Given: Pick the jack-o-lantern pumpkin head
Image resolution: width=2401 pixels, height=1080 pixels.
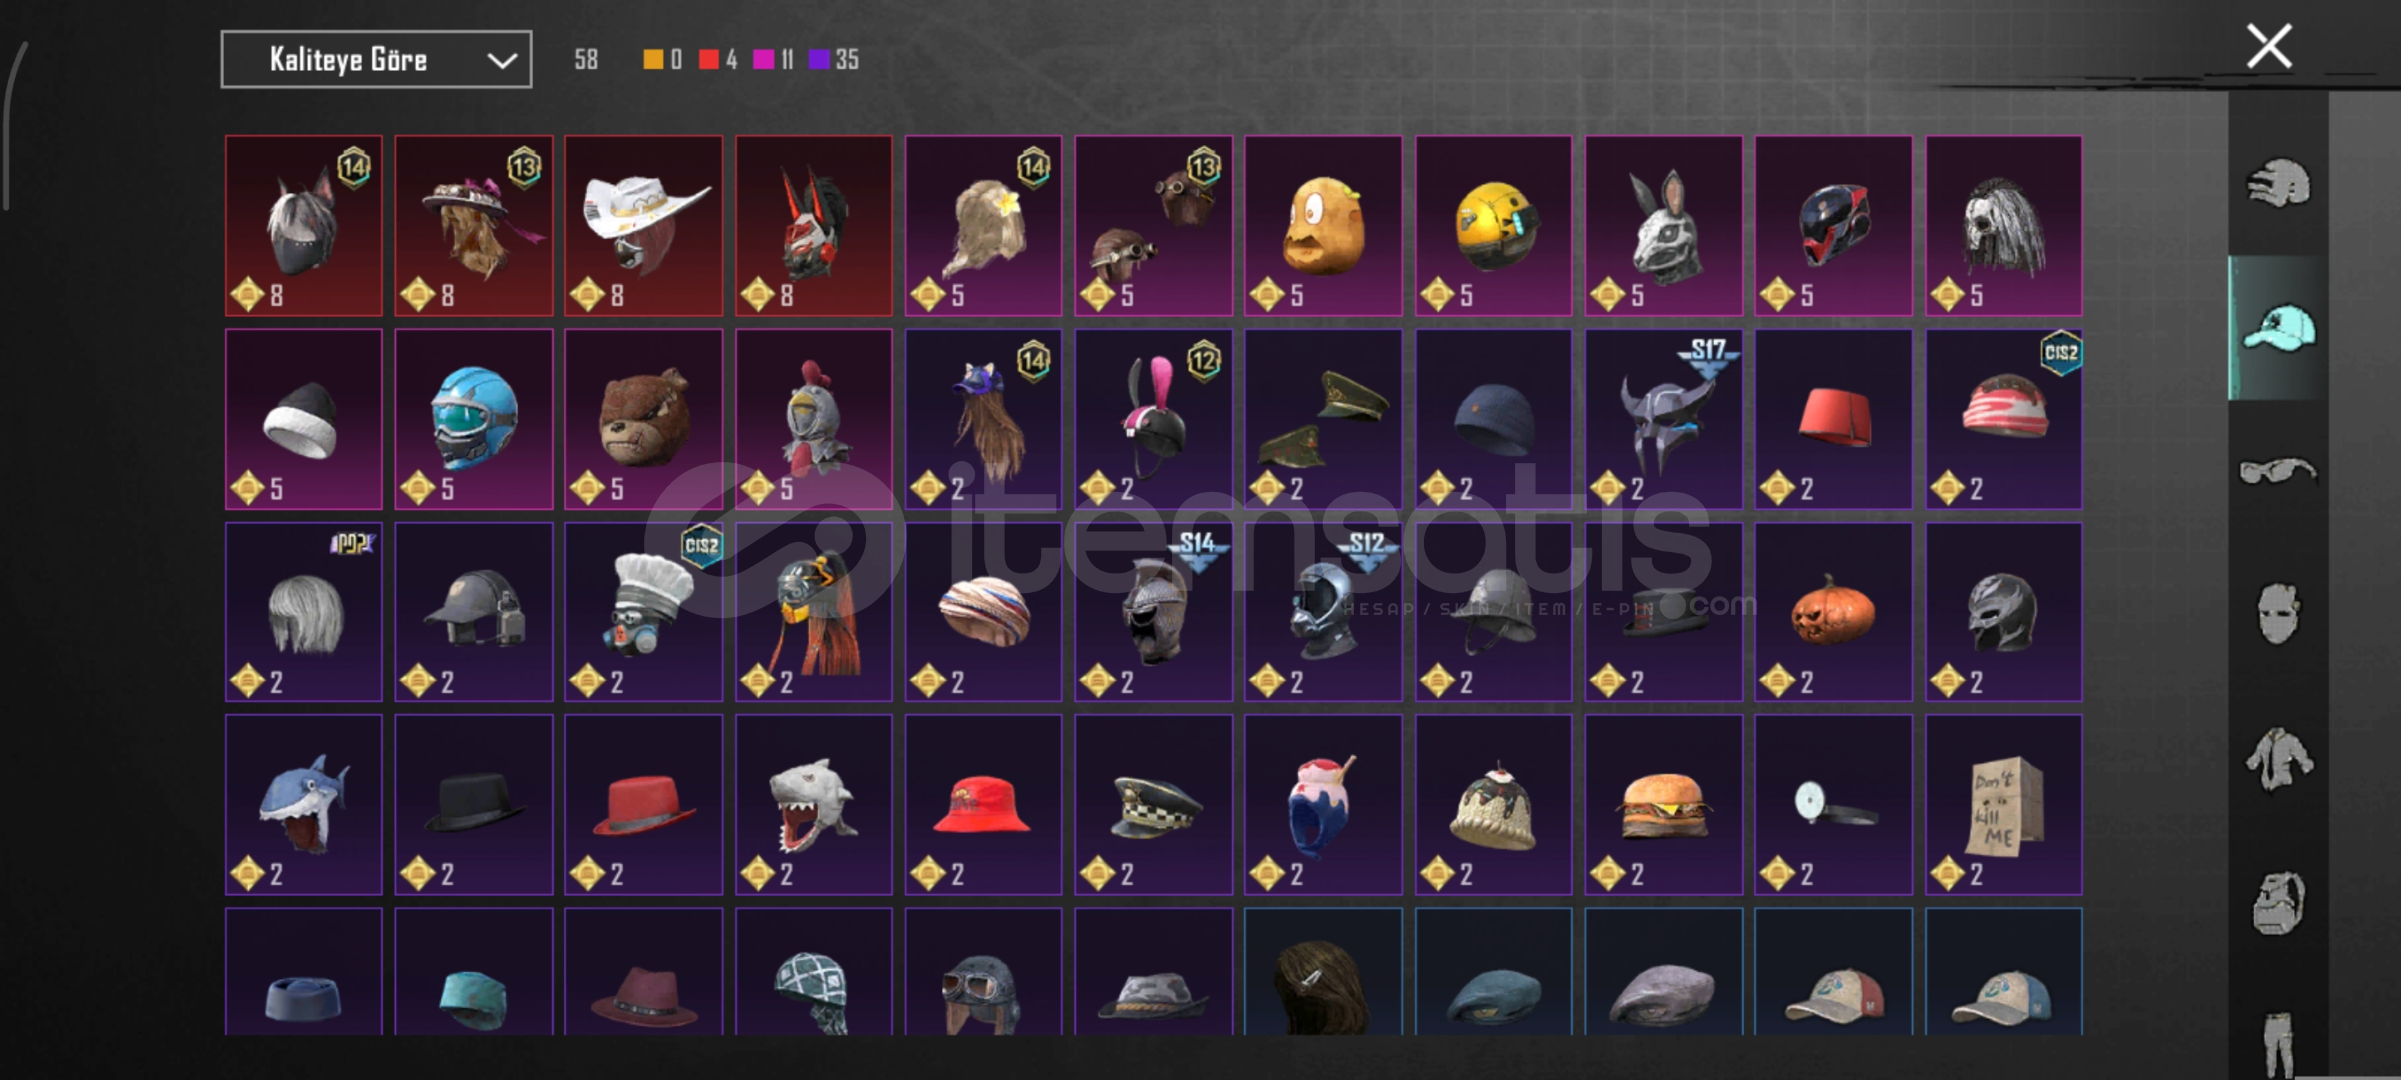Looking at the screenshot, I should tap(1833, 612).
